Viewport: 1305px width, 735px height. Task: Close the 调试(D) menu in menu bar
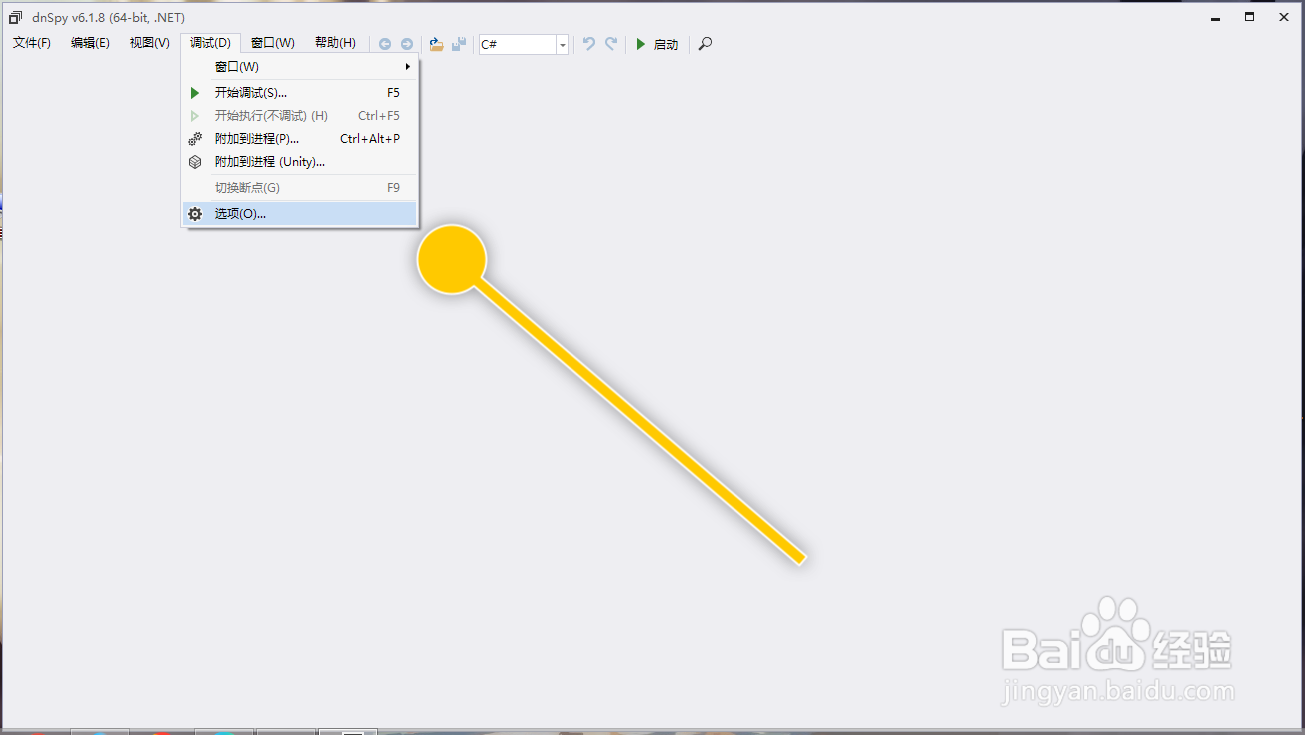point(210,43)
